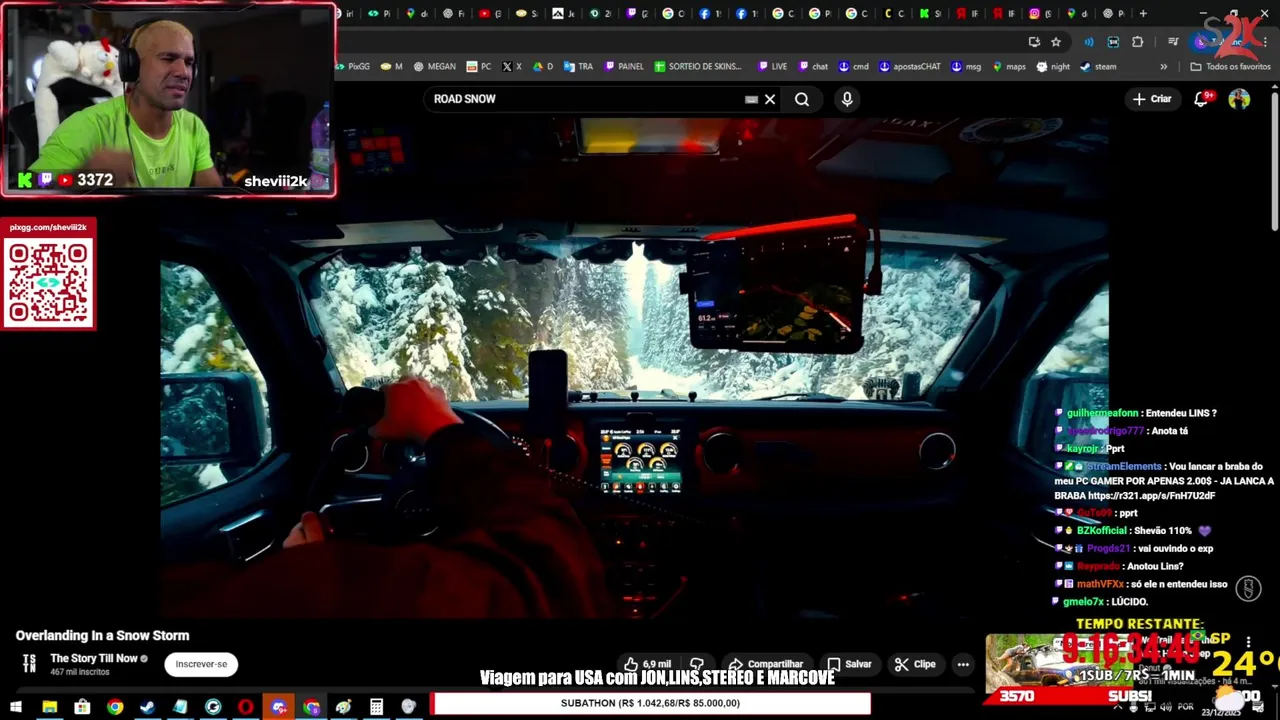The height and width of the screenshot is (720, 1280).
Task: Click The Story Till Now channel avatar
Action: [29, 663]
